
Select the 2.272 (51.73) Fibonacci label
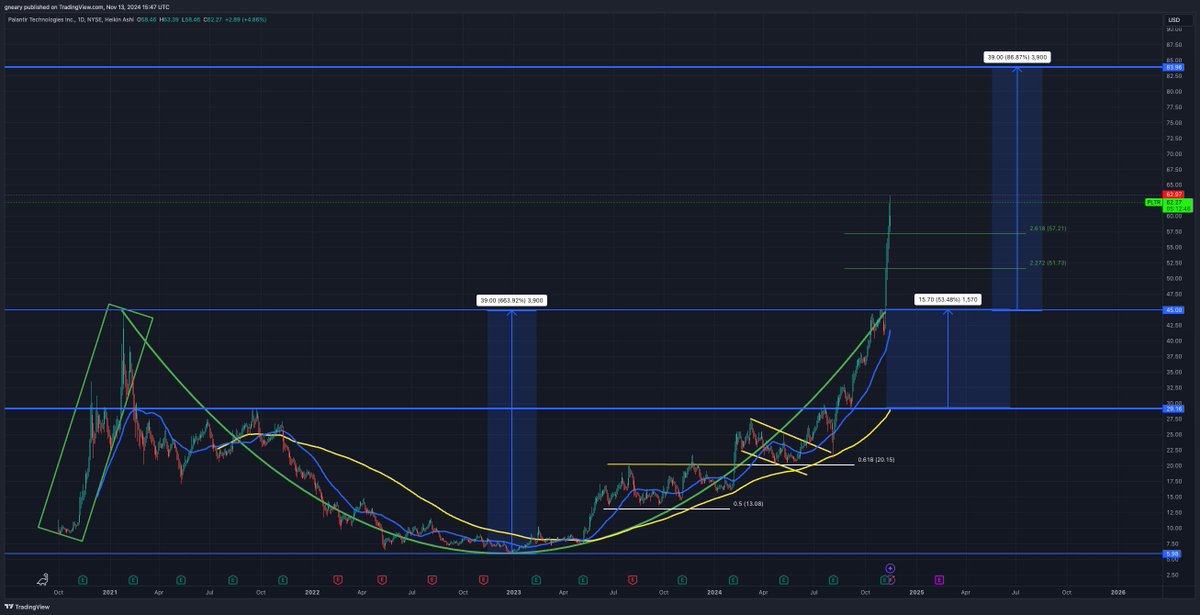[x=1048, y=263]
